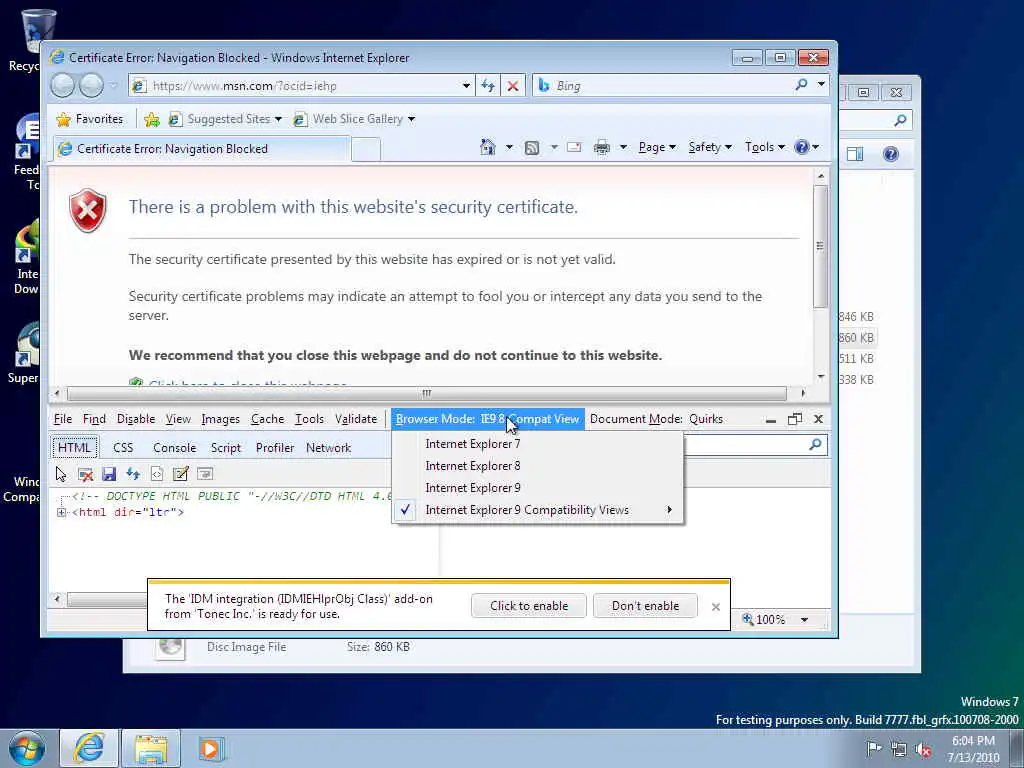Click the red Stop loading icon

click(513, 86)
